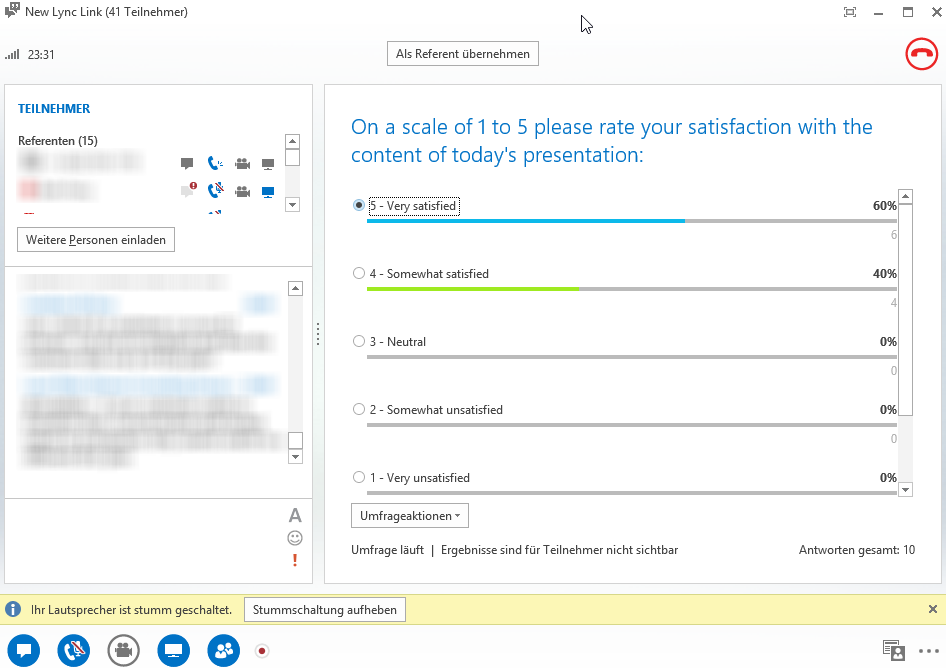Choose the 4 - Somewhat satisfied option
Viewport: 946px width, 668px height.
pos(359,274)
